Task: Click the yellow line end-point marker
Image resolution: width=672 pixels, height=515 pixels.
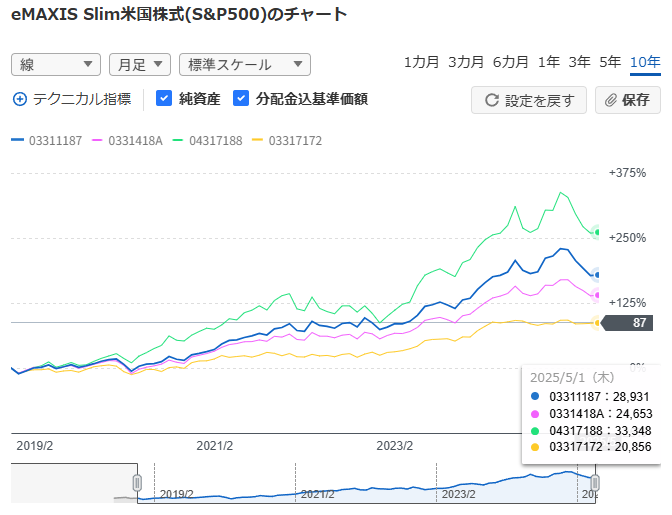Action: pyautogui.click(x=596, y=323)
